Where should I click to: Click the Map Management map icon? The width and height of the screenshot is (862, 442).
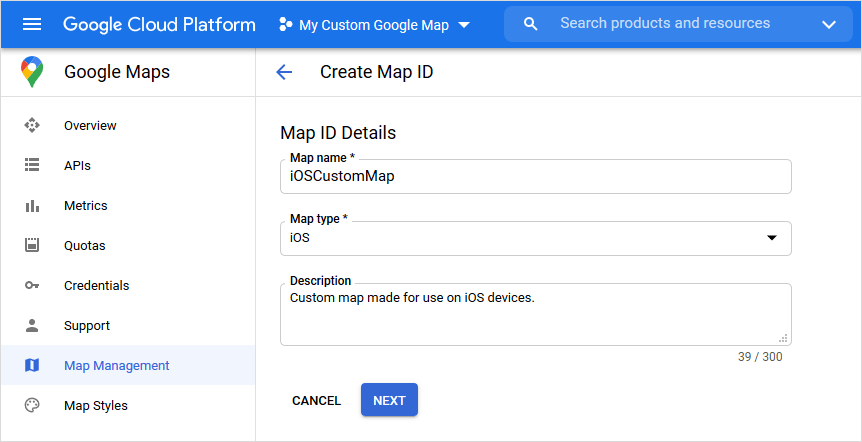click(x=32, y=365)
